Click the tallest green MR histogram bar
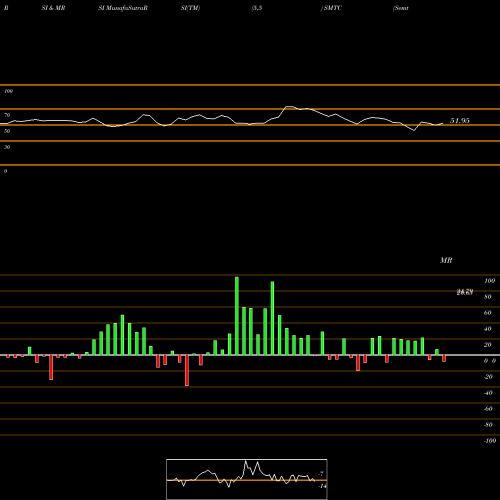This screenshot has height=500, width=500. point(237,316)
